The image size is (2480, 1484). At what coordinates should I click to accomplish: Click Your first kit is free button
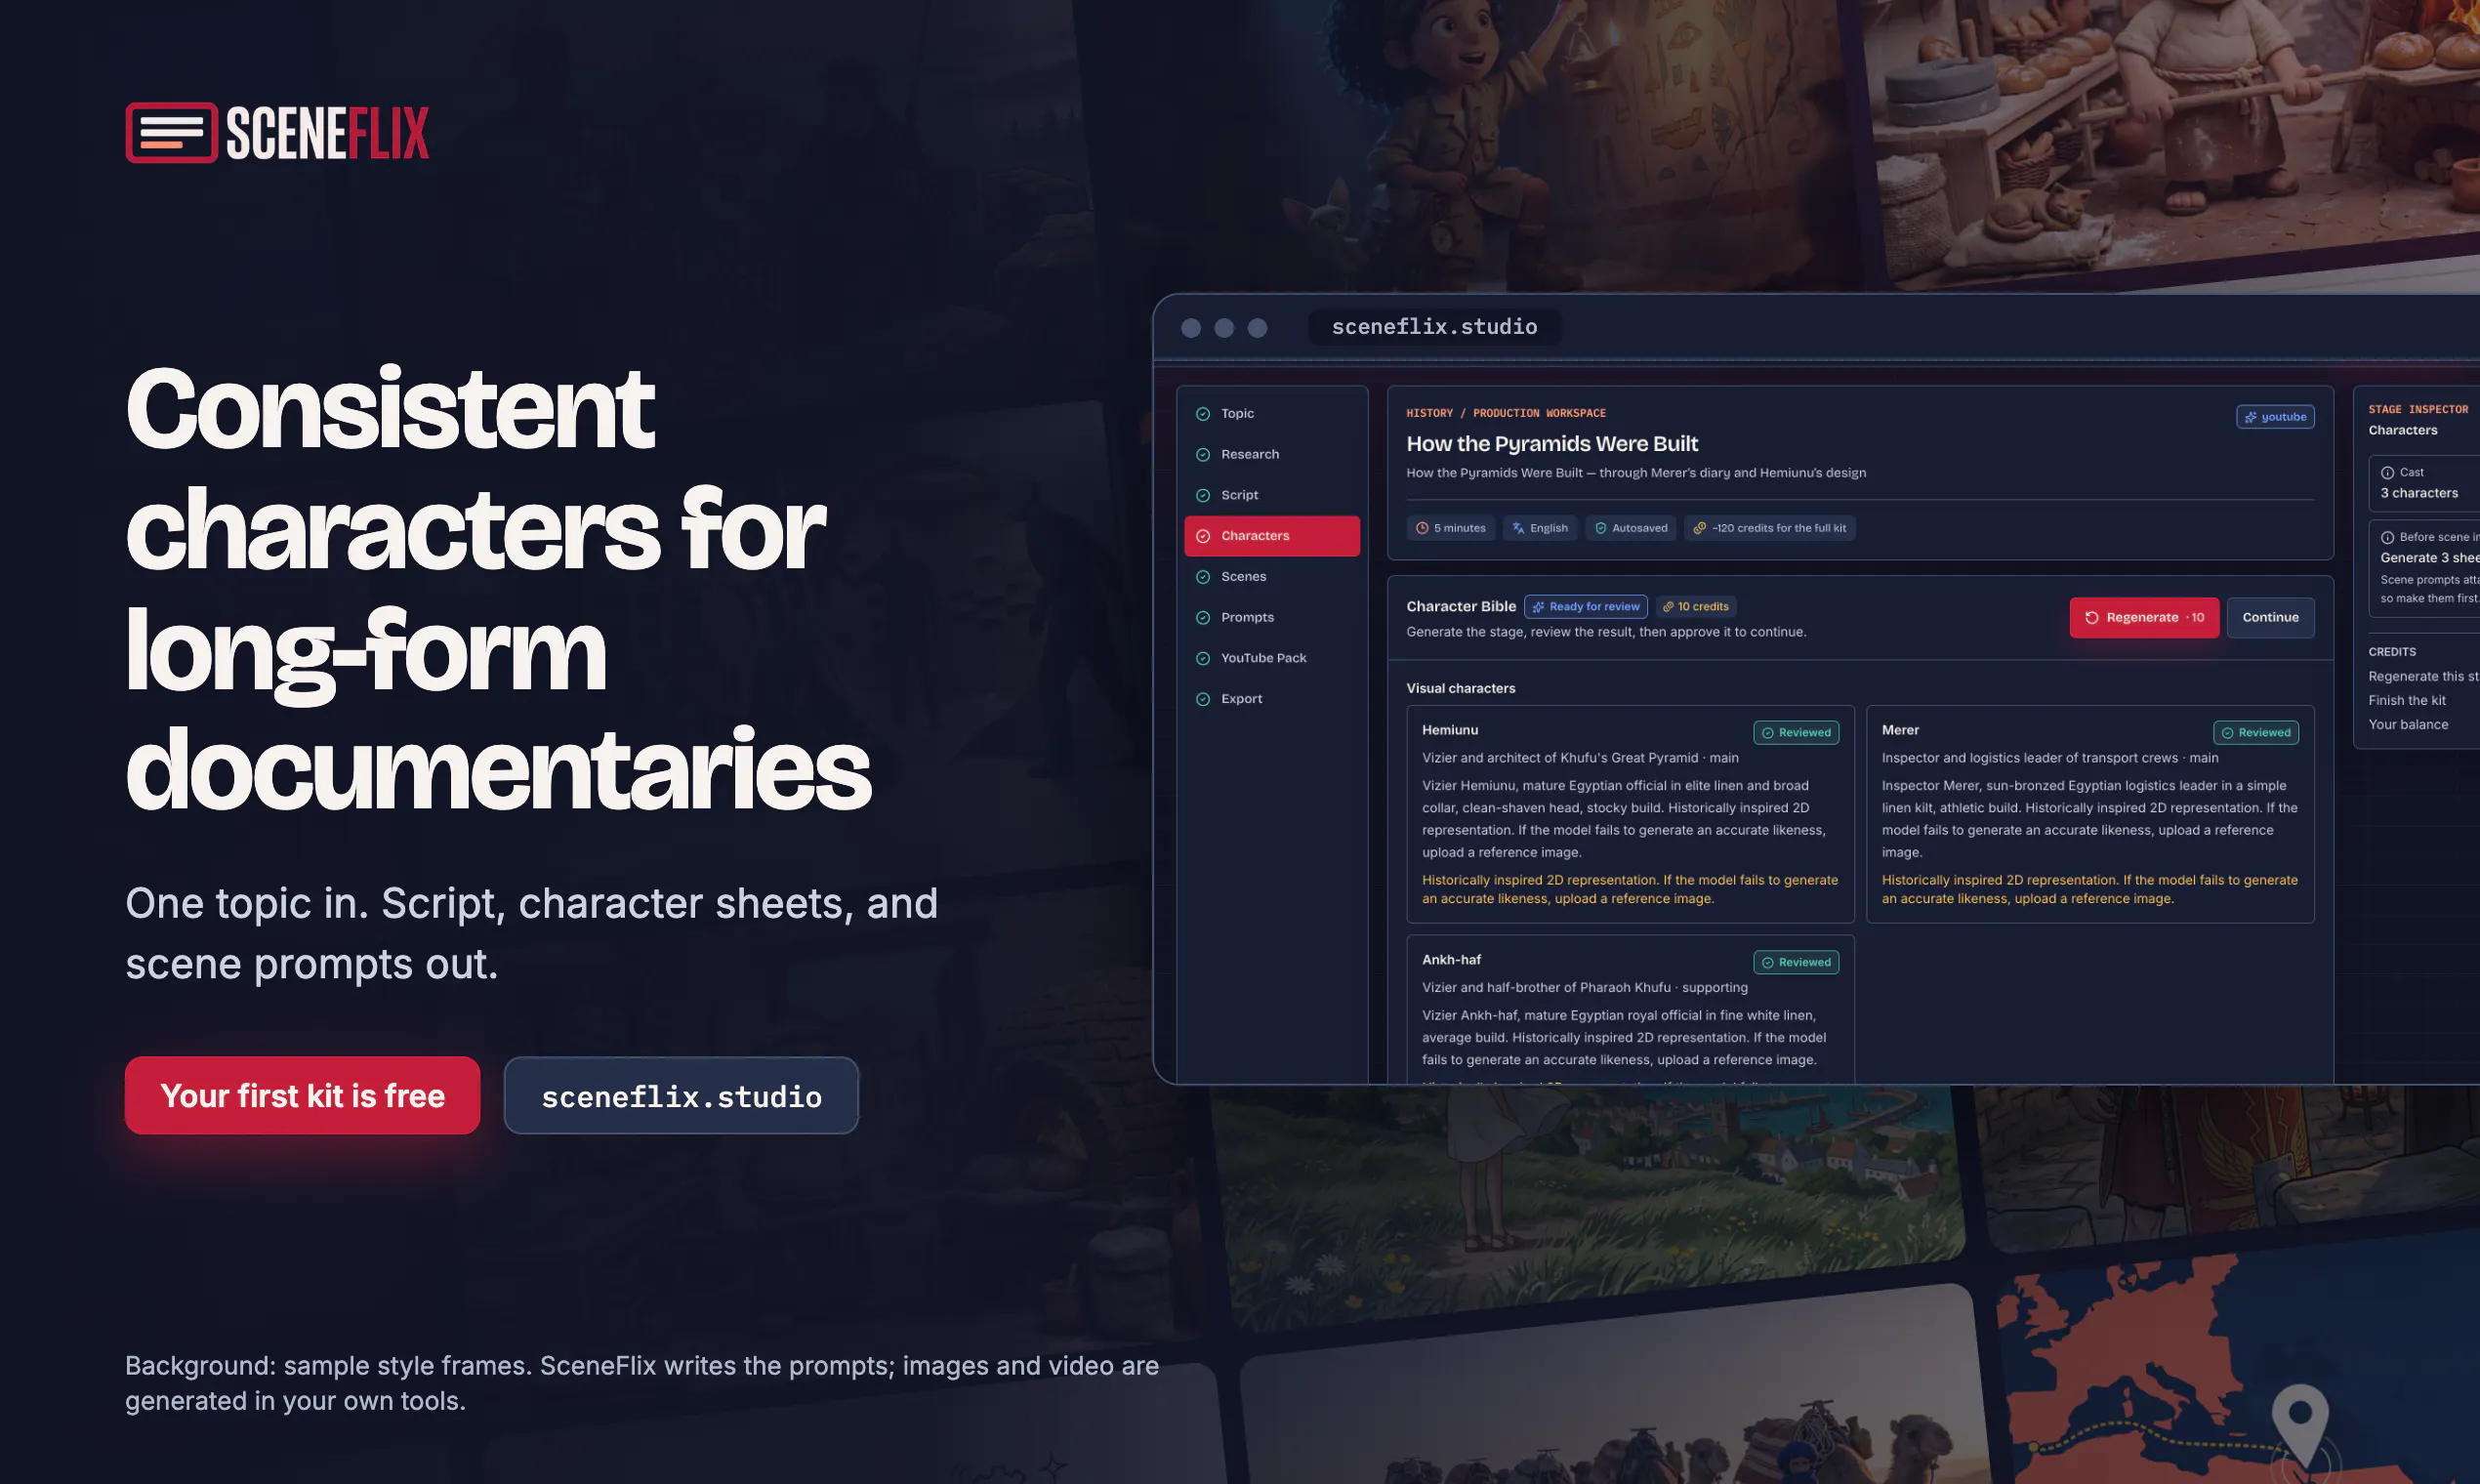click(302, 1096)
